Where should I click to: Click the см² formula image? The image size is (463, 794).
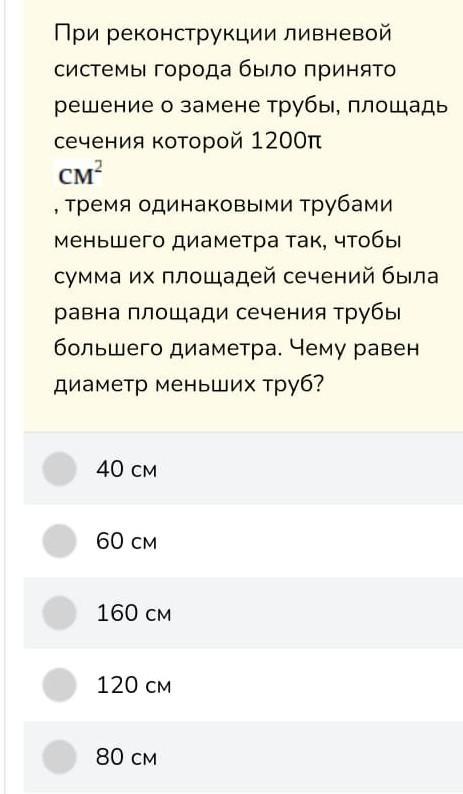(x=80, y=175)
